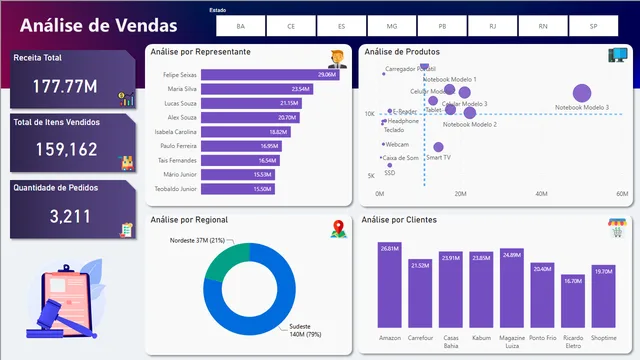Image resolution: width=640 pixels, height=360 pixels.
Task: Click the E-Reader scatter point
Action: [390, 111]
